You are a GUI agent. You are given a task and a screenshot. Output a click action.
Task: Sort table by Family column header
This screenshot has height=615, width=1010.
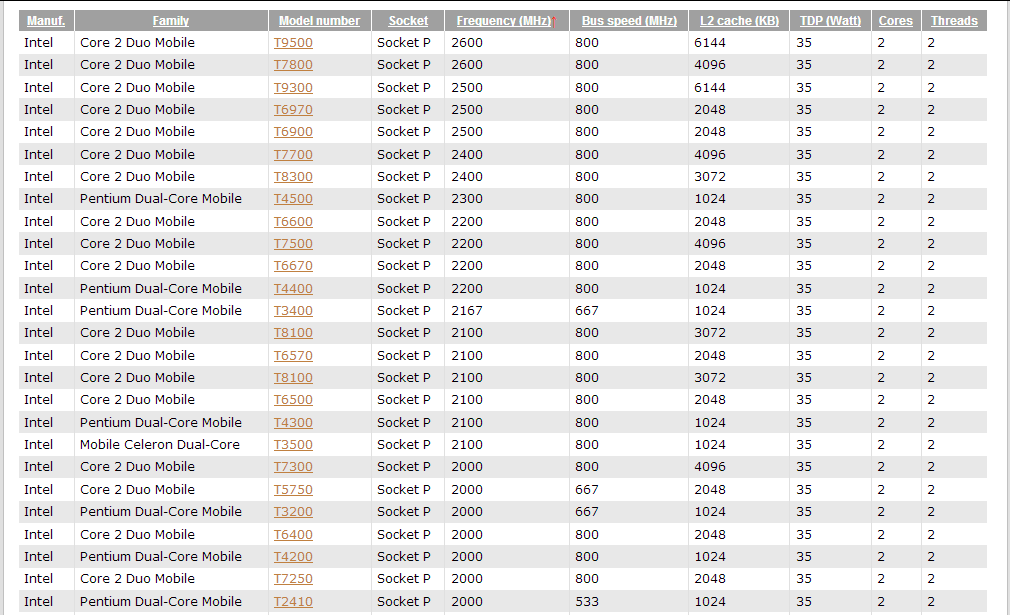coord(171,21)
